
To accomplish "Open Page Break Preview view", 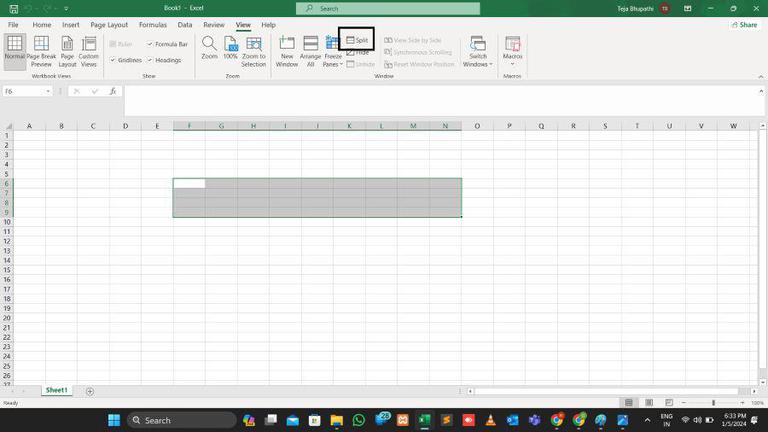I will 41,51.
